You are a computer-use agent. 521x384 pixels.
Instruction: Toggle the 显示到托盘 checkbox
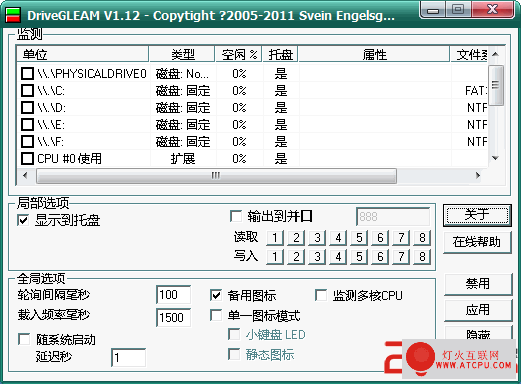point(23,220)
